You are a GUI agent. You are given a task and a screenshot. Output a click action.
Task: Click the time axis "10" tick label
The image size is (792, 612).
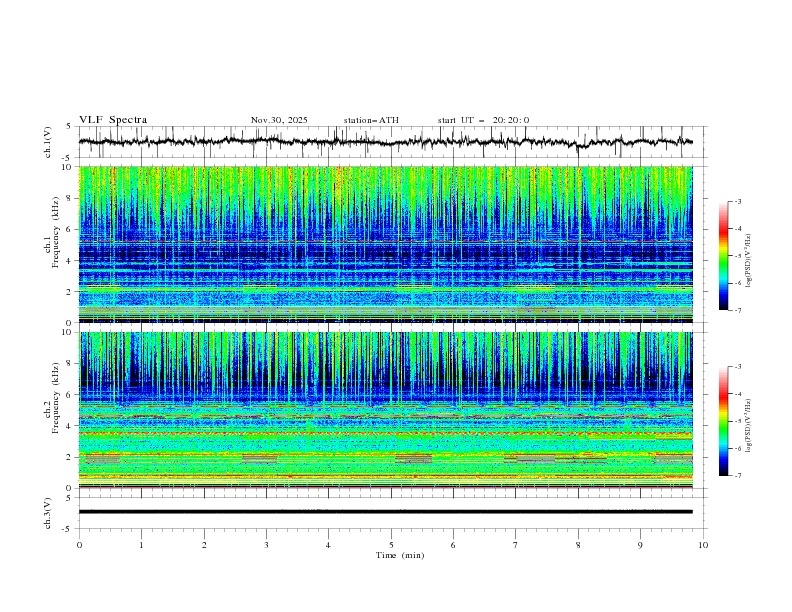pos(703,545)
